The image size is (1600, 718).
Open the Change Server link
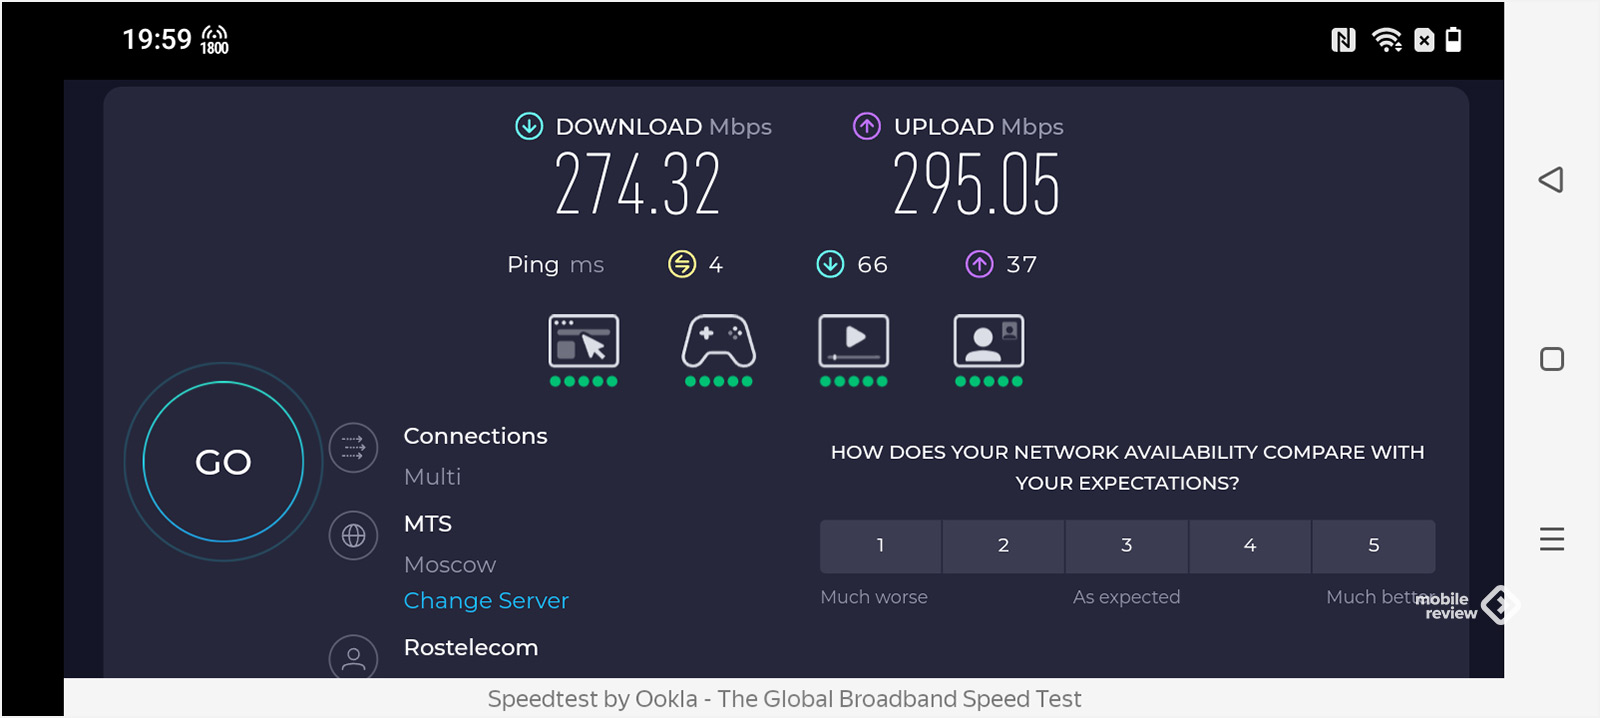pyautogui.click(x=486, y=601)
